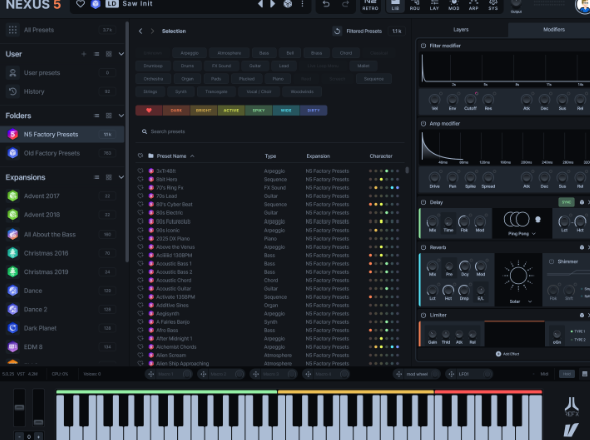Screen dimensions: 590x440
Task: Toggle the Reverb effect power button
Action: (423, 247)
